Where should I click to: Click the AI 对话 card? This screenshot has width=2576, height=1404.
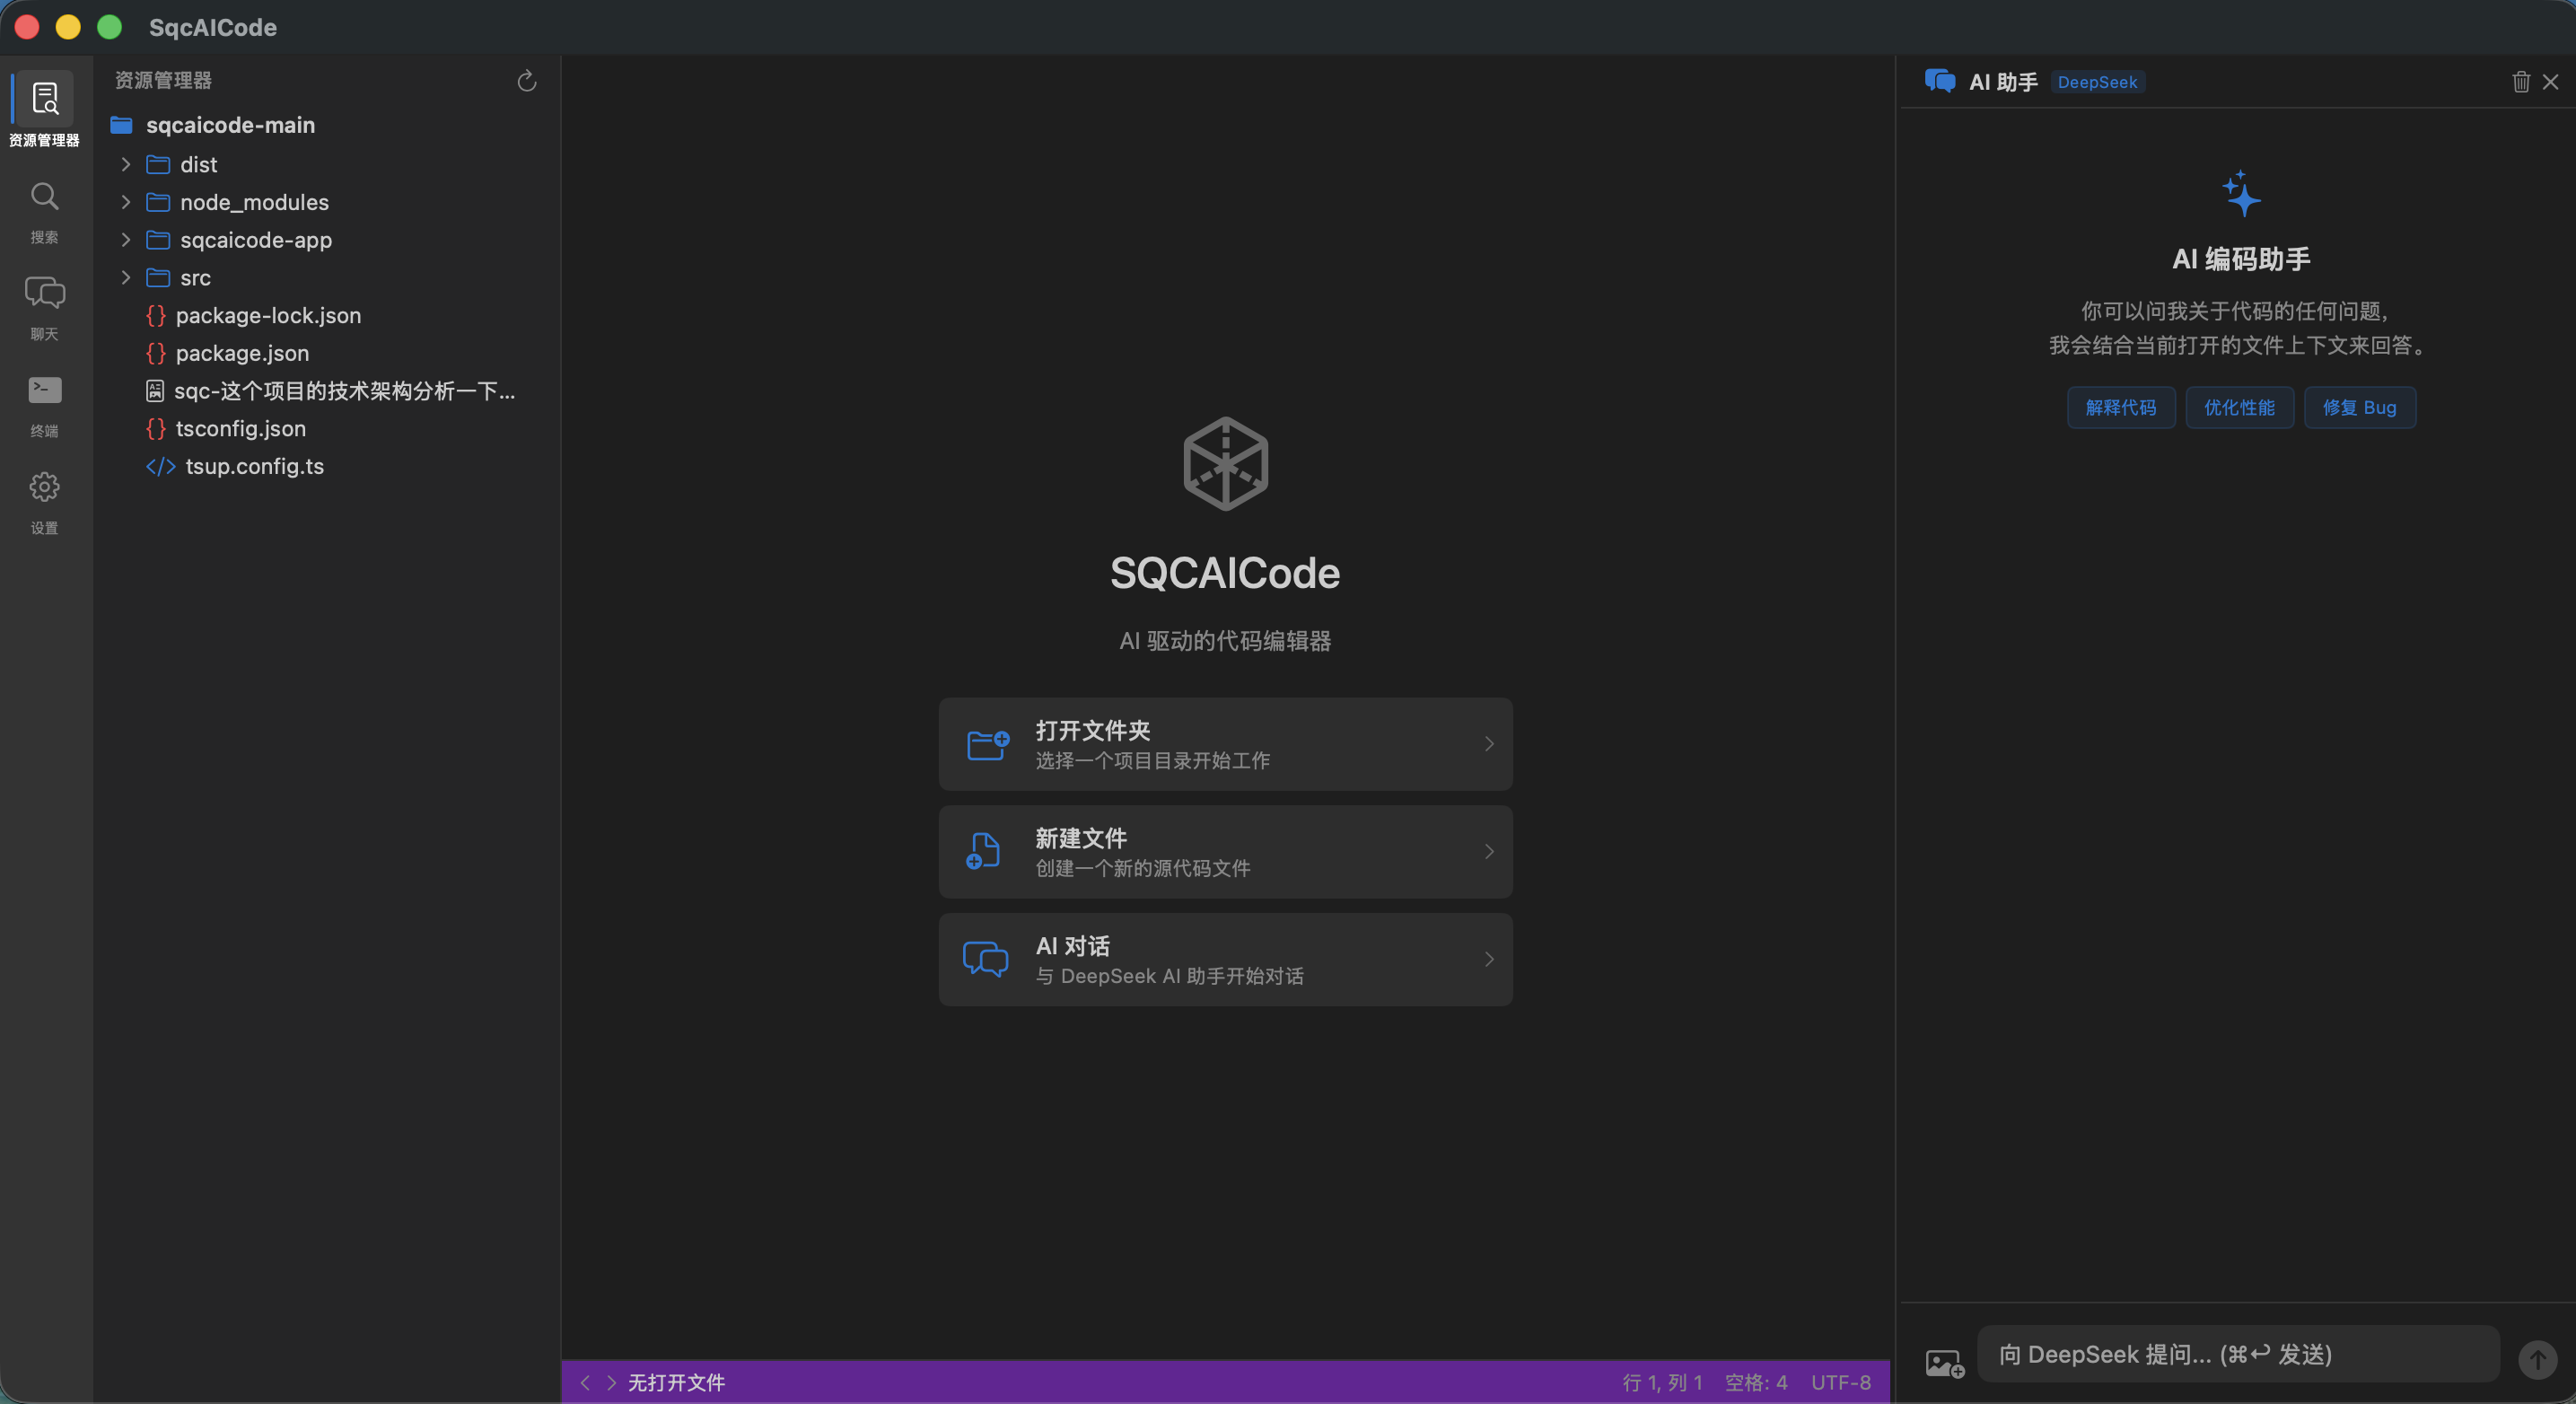(x=1225, y=960)
